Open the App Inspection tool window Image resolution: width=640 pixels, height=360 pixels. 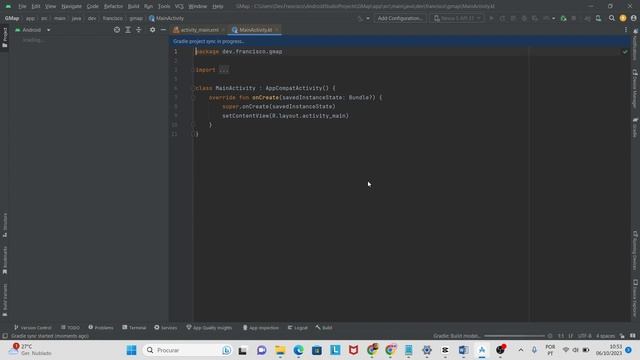tap(260, 328)
